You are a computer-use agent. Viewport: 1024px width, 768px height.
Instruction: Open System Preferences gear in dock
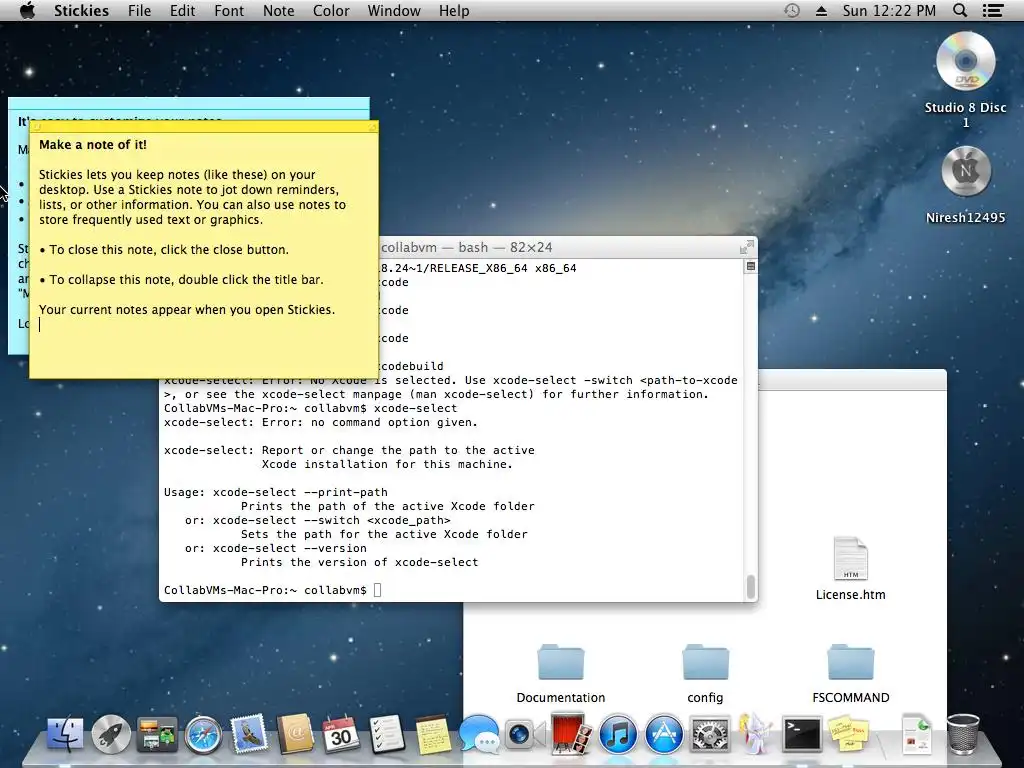(x=709, y=733)
